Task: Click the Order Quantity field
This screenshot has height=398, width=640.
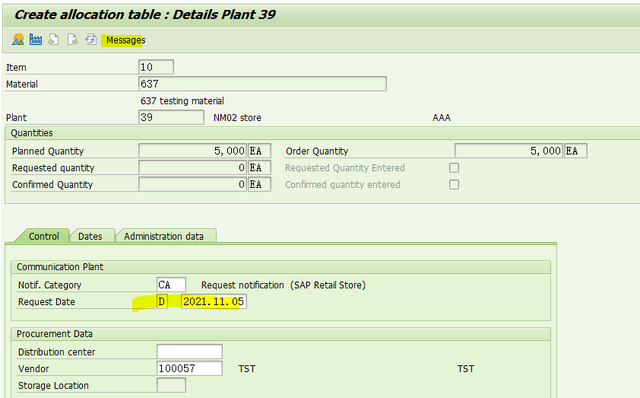Action: click(509, 151)
